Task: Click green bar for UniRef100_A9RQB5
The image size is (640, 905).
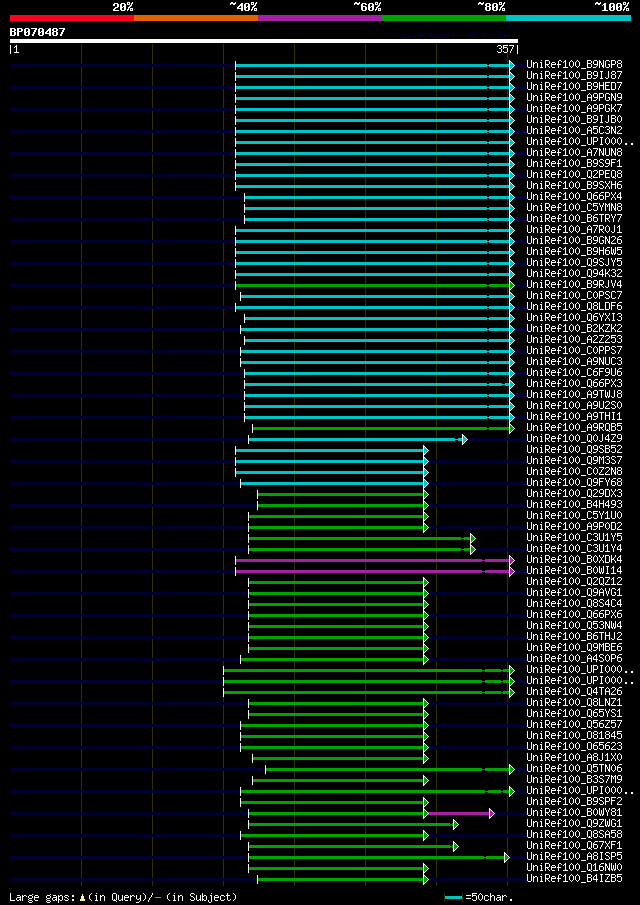Action: pyautogui.click(x=381, y=428)
